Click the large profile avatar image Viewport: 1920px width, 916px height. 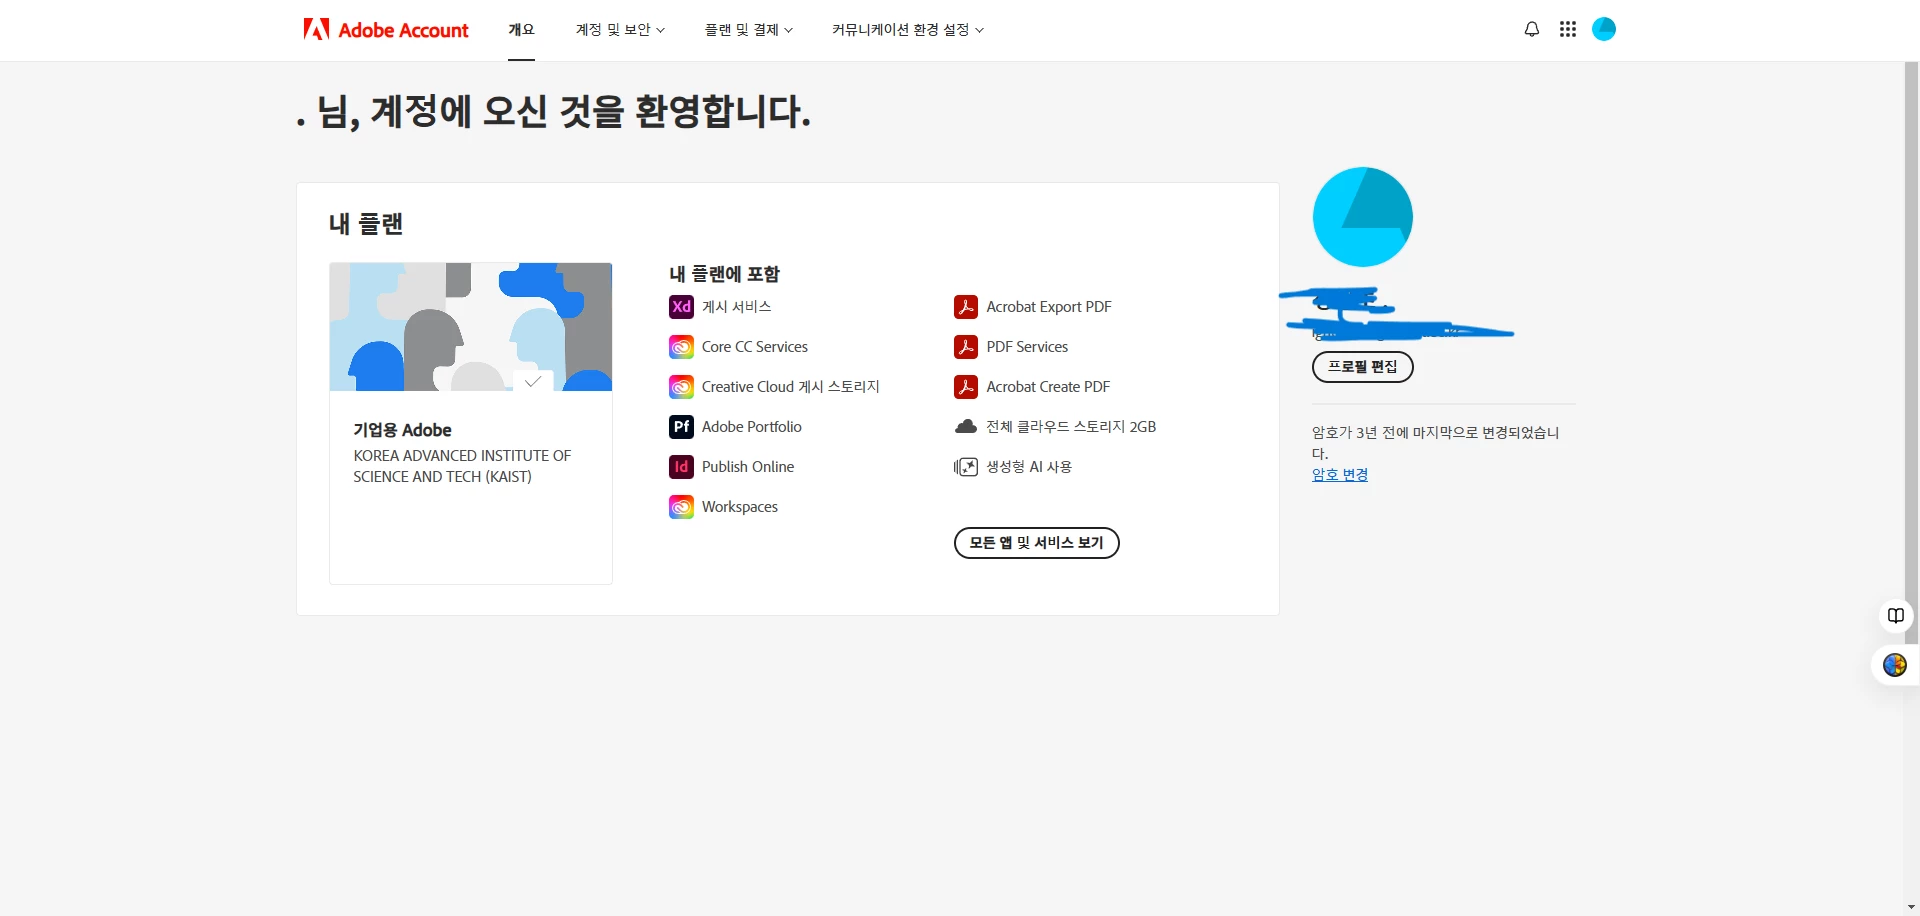tap(1362, 217)
